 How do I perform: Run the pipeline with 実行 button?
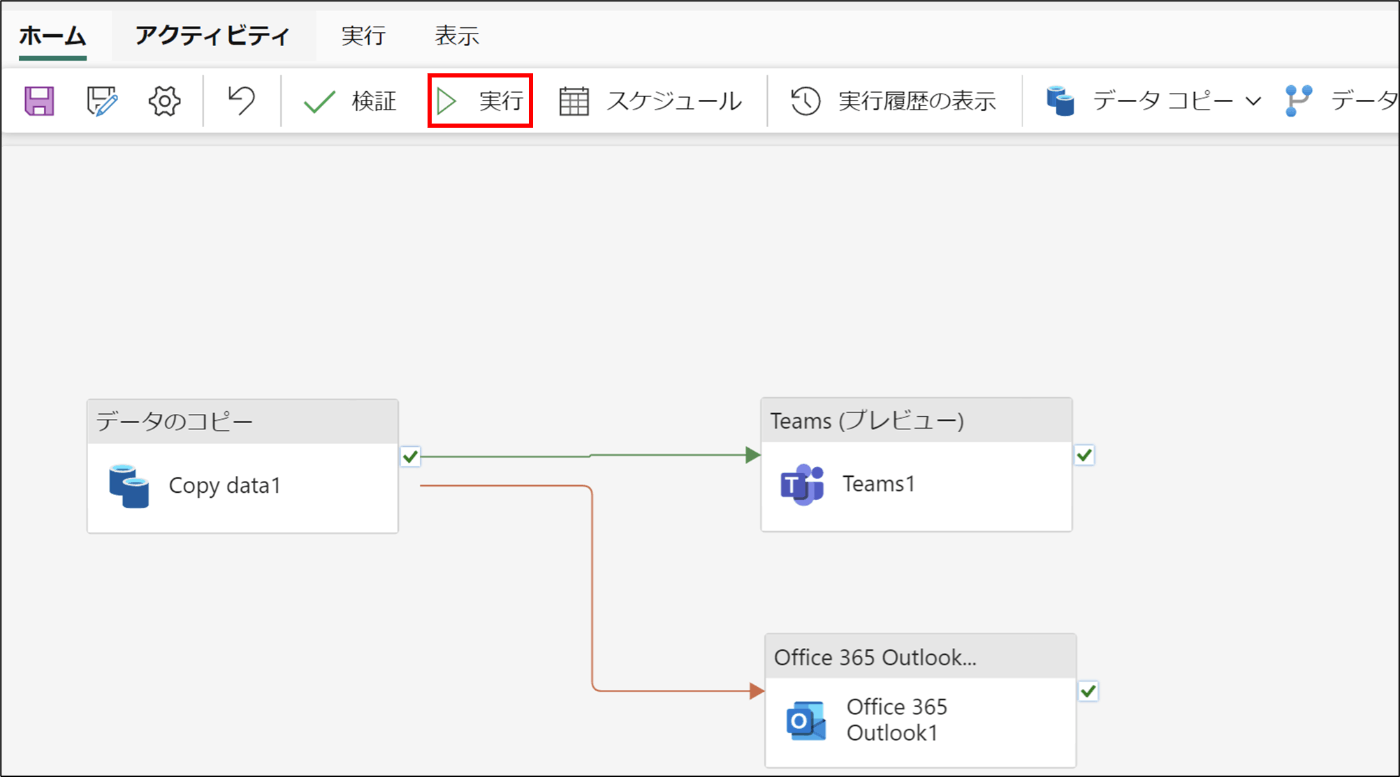pyautogui.click(x=480, y=101)
